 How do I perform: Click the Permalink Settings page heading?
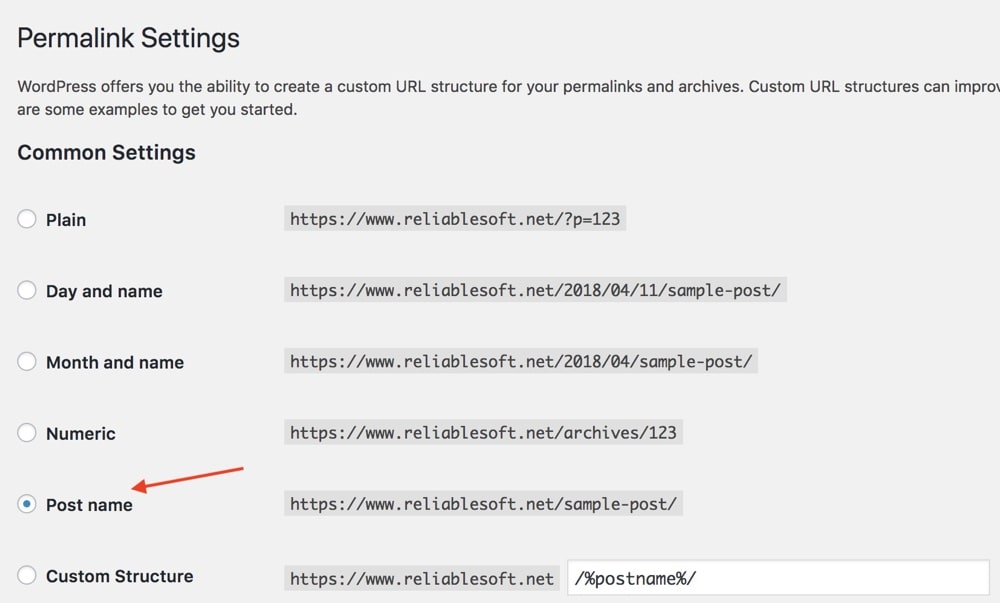[x=129, y=38]
